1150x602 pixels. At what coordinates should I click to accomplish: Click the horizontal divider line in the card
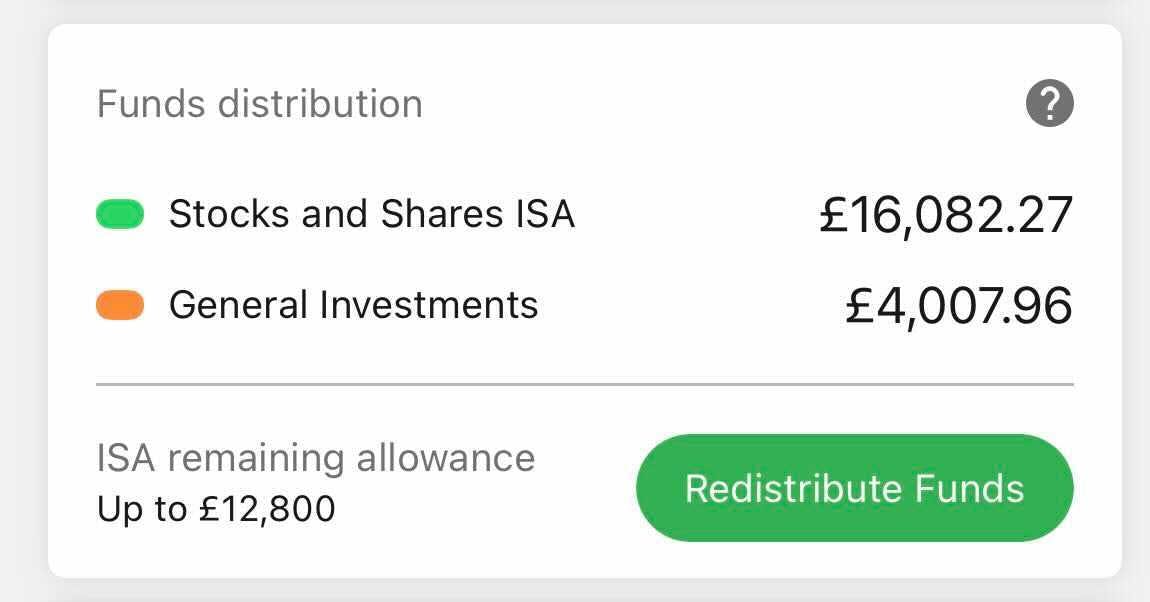(x=584, y=384)
